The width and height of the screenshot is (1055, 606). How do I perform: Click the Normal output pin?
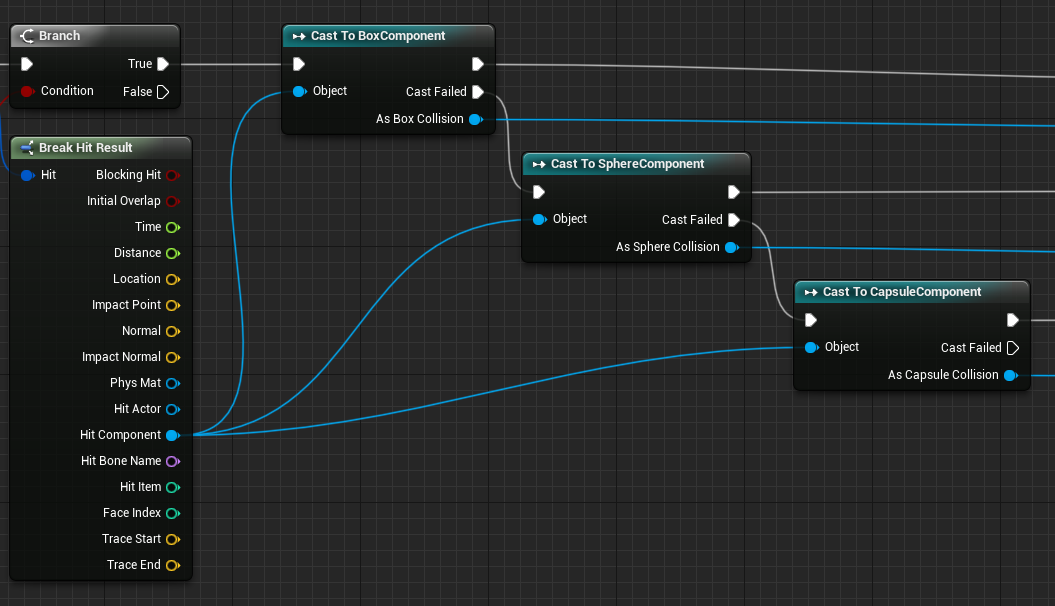click(x=173, y=331)
